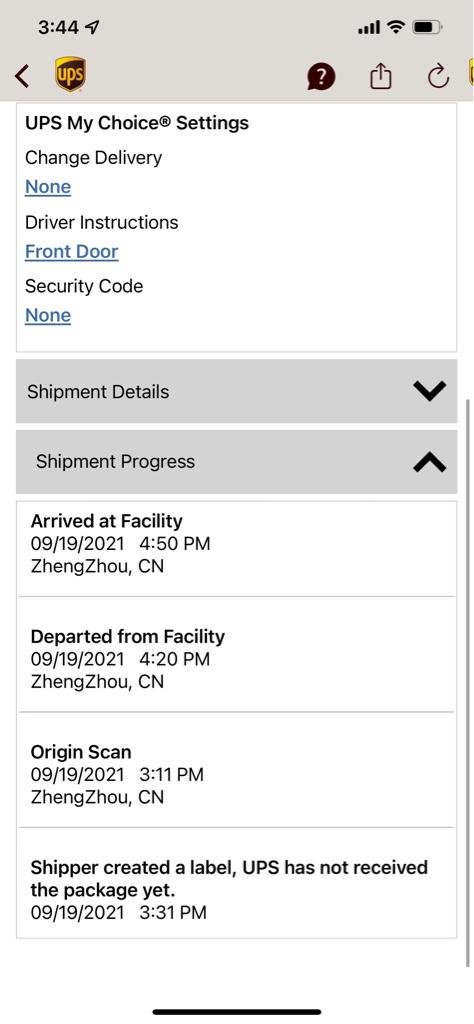This screenshot has width=474, height=1024.
Task: Tap the share icon
Action: tap(380, 76)
